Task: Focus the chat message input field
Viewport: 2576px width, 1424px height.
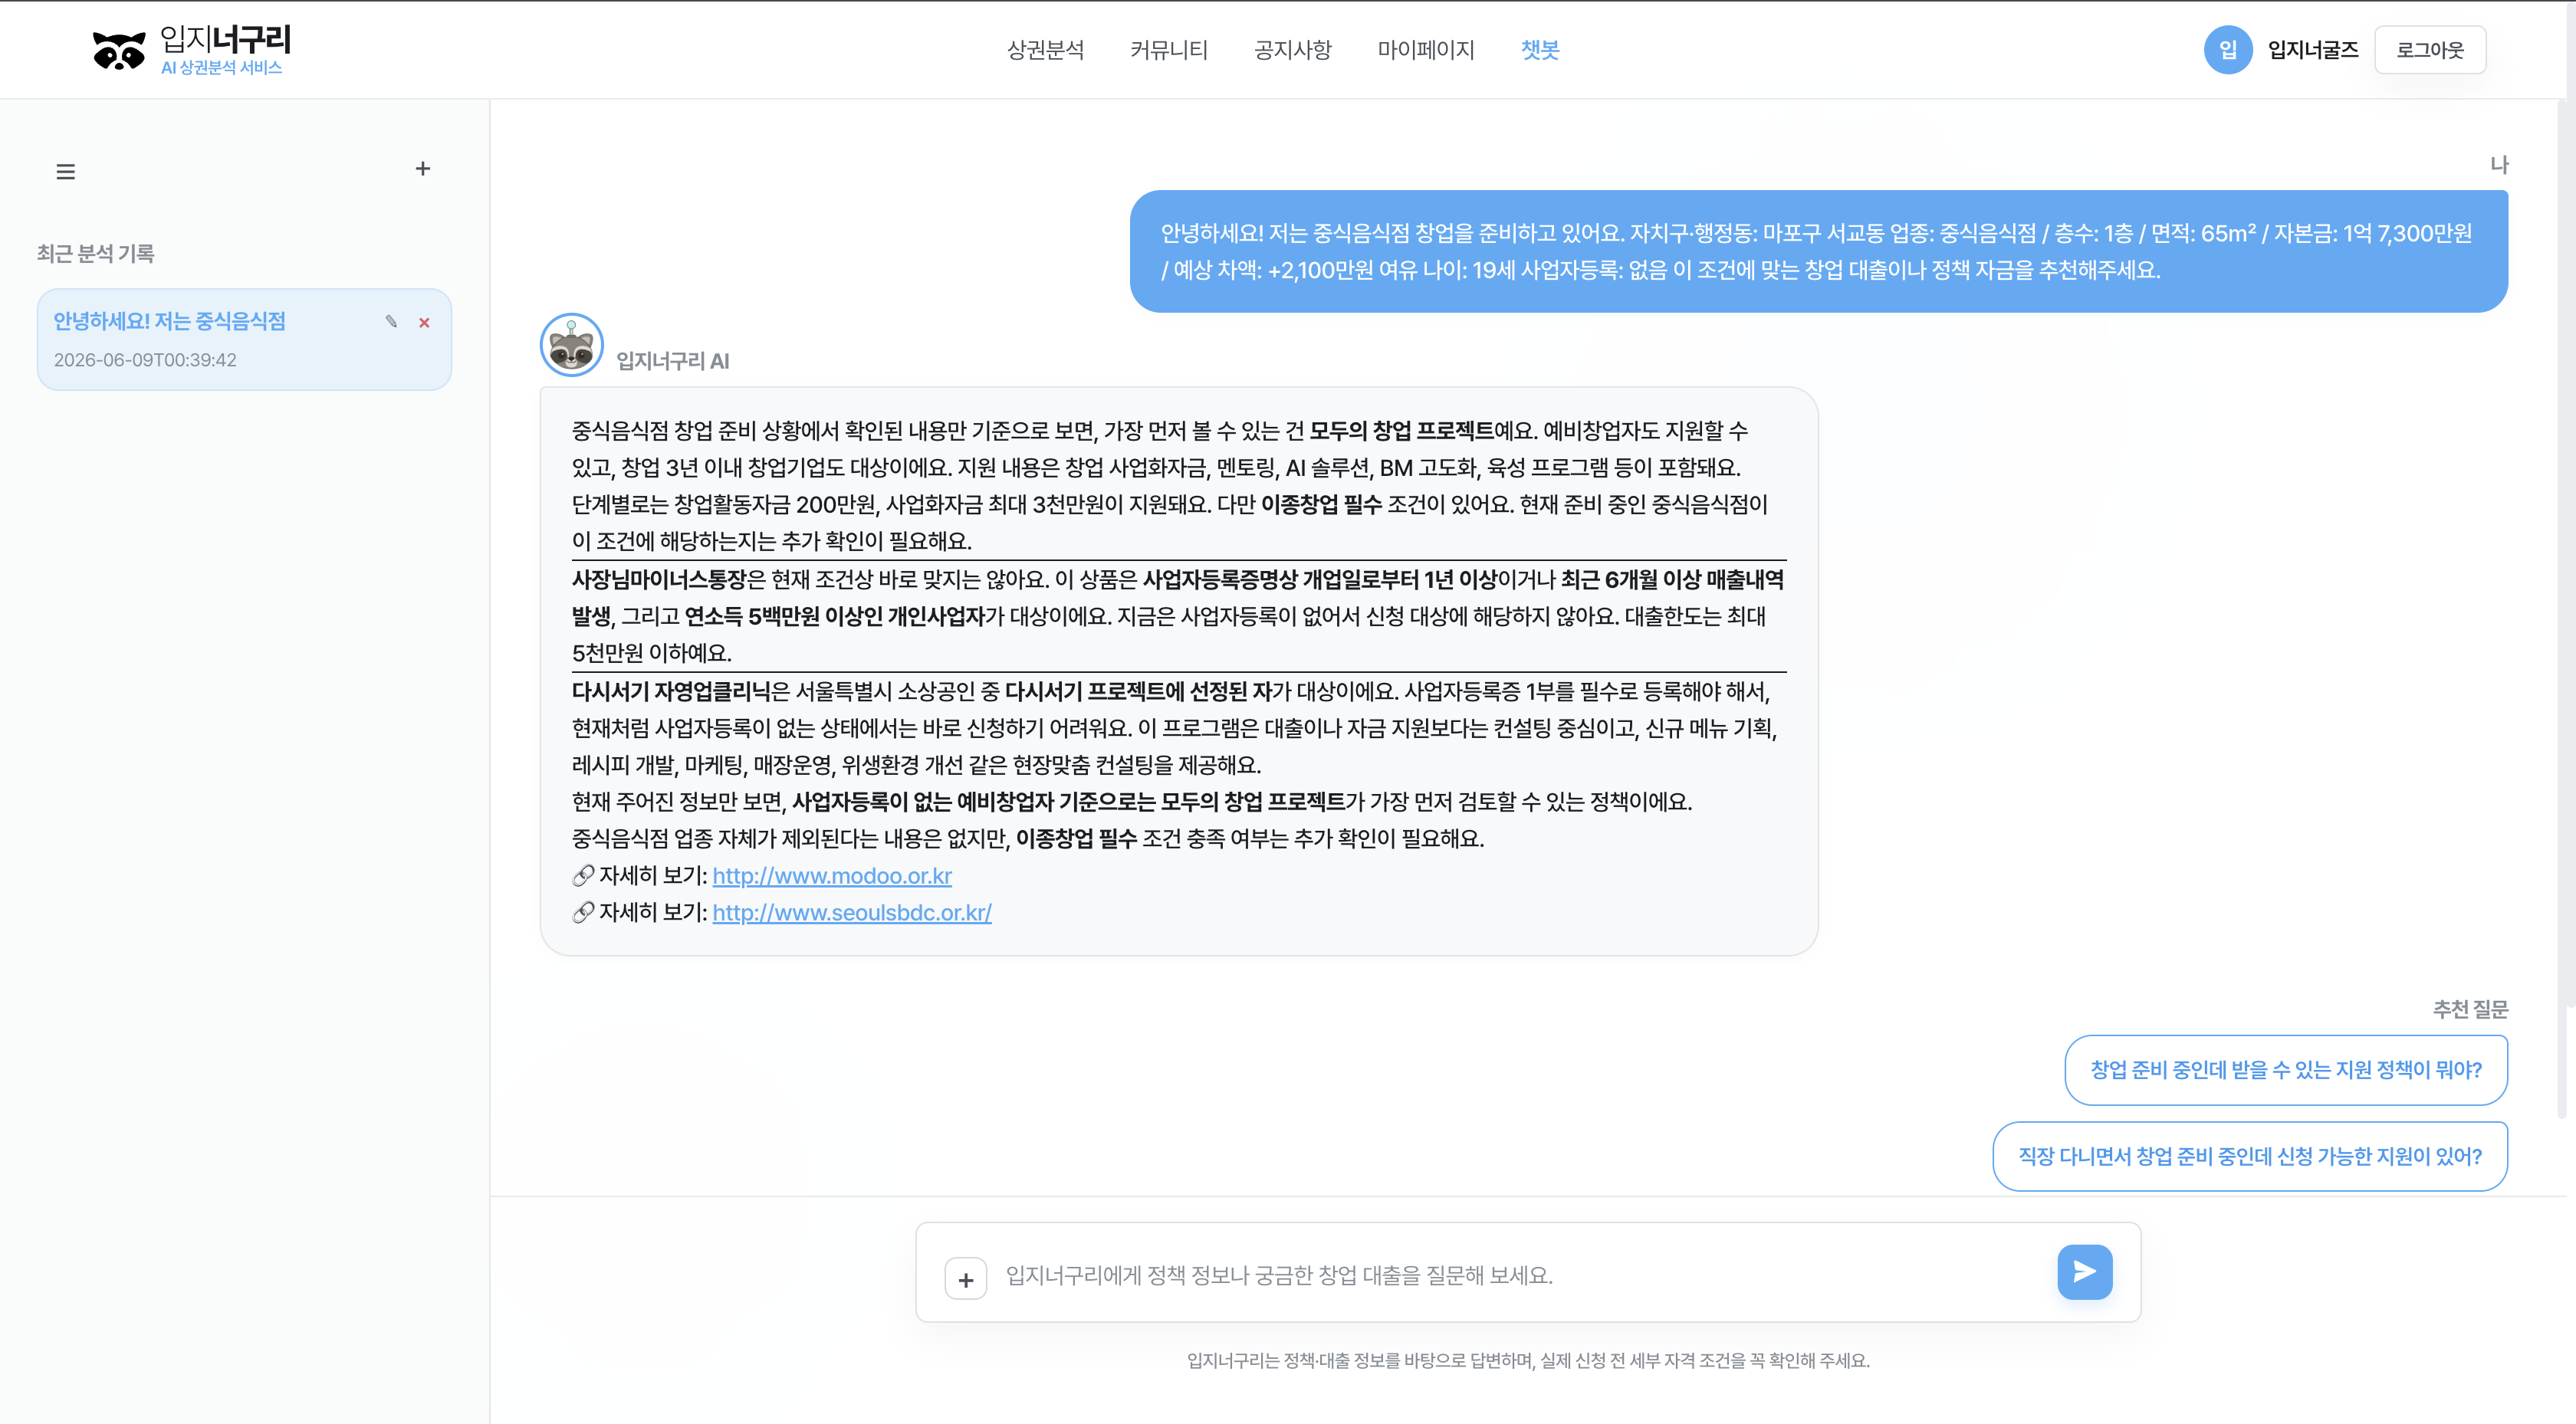Action: pyautogui.click(x=1522, y=1275)
